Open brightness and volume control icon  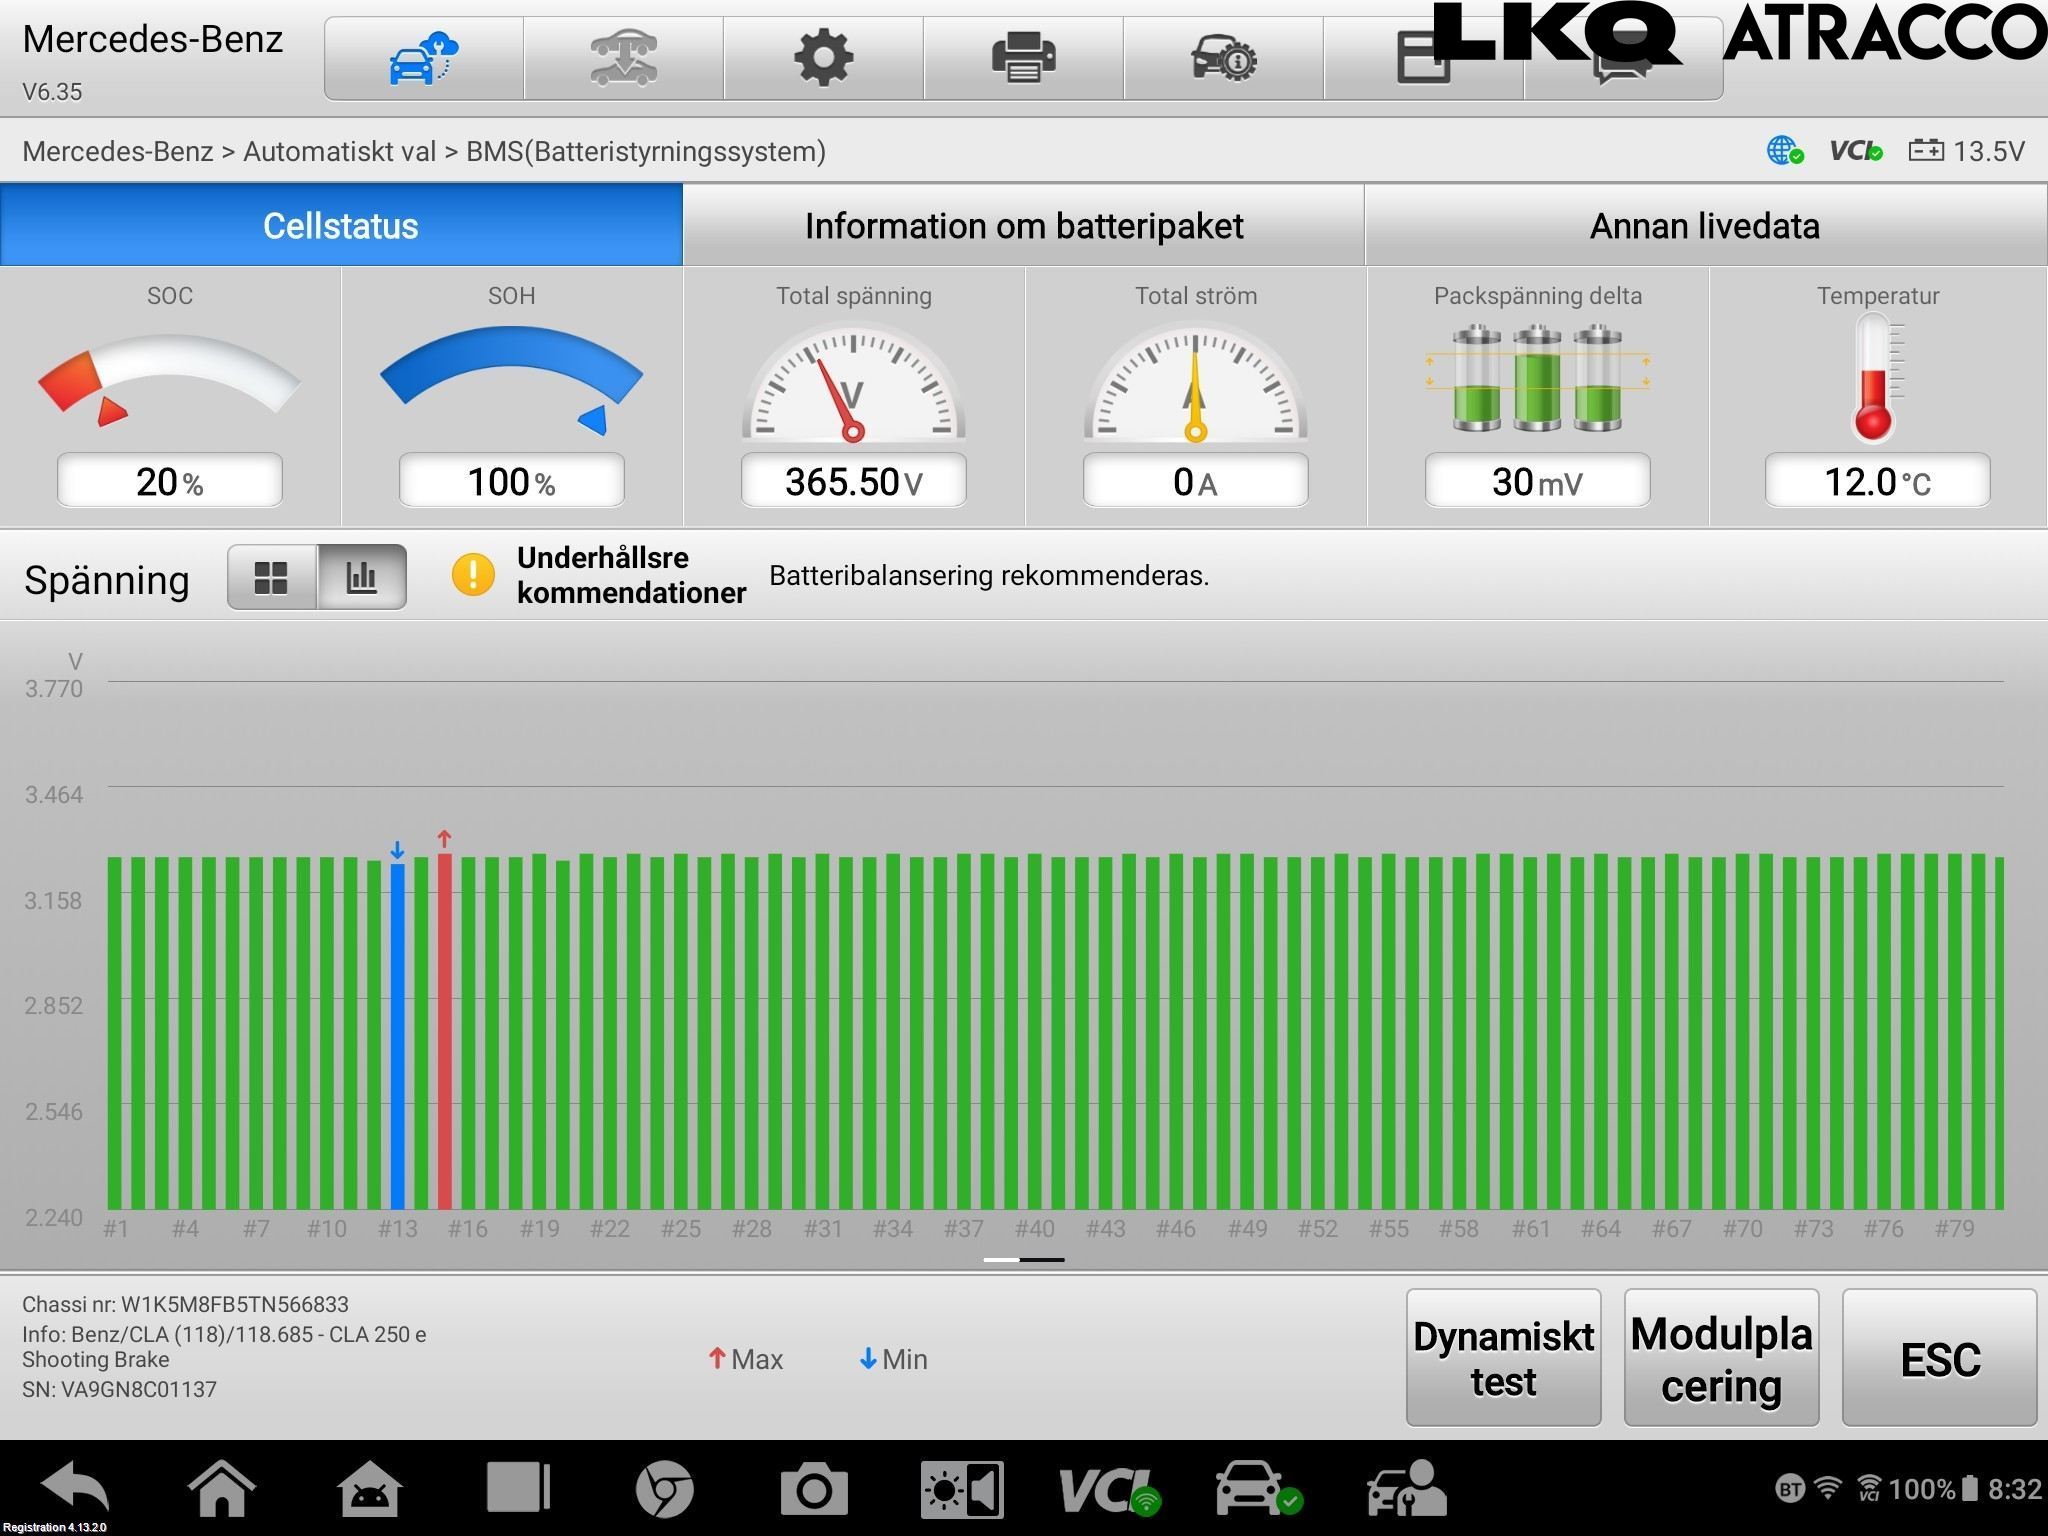click(x=962, y=1489)
